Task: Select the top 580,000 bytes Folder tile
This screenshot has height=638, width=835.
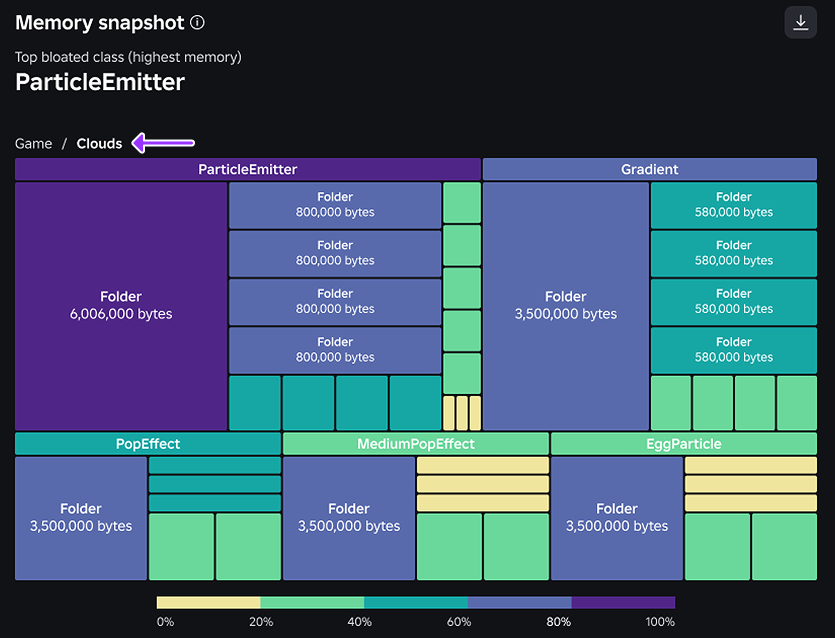Action: (734, 205)
